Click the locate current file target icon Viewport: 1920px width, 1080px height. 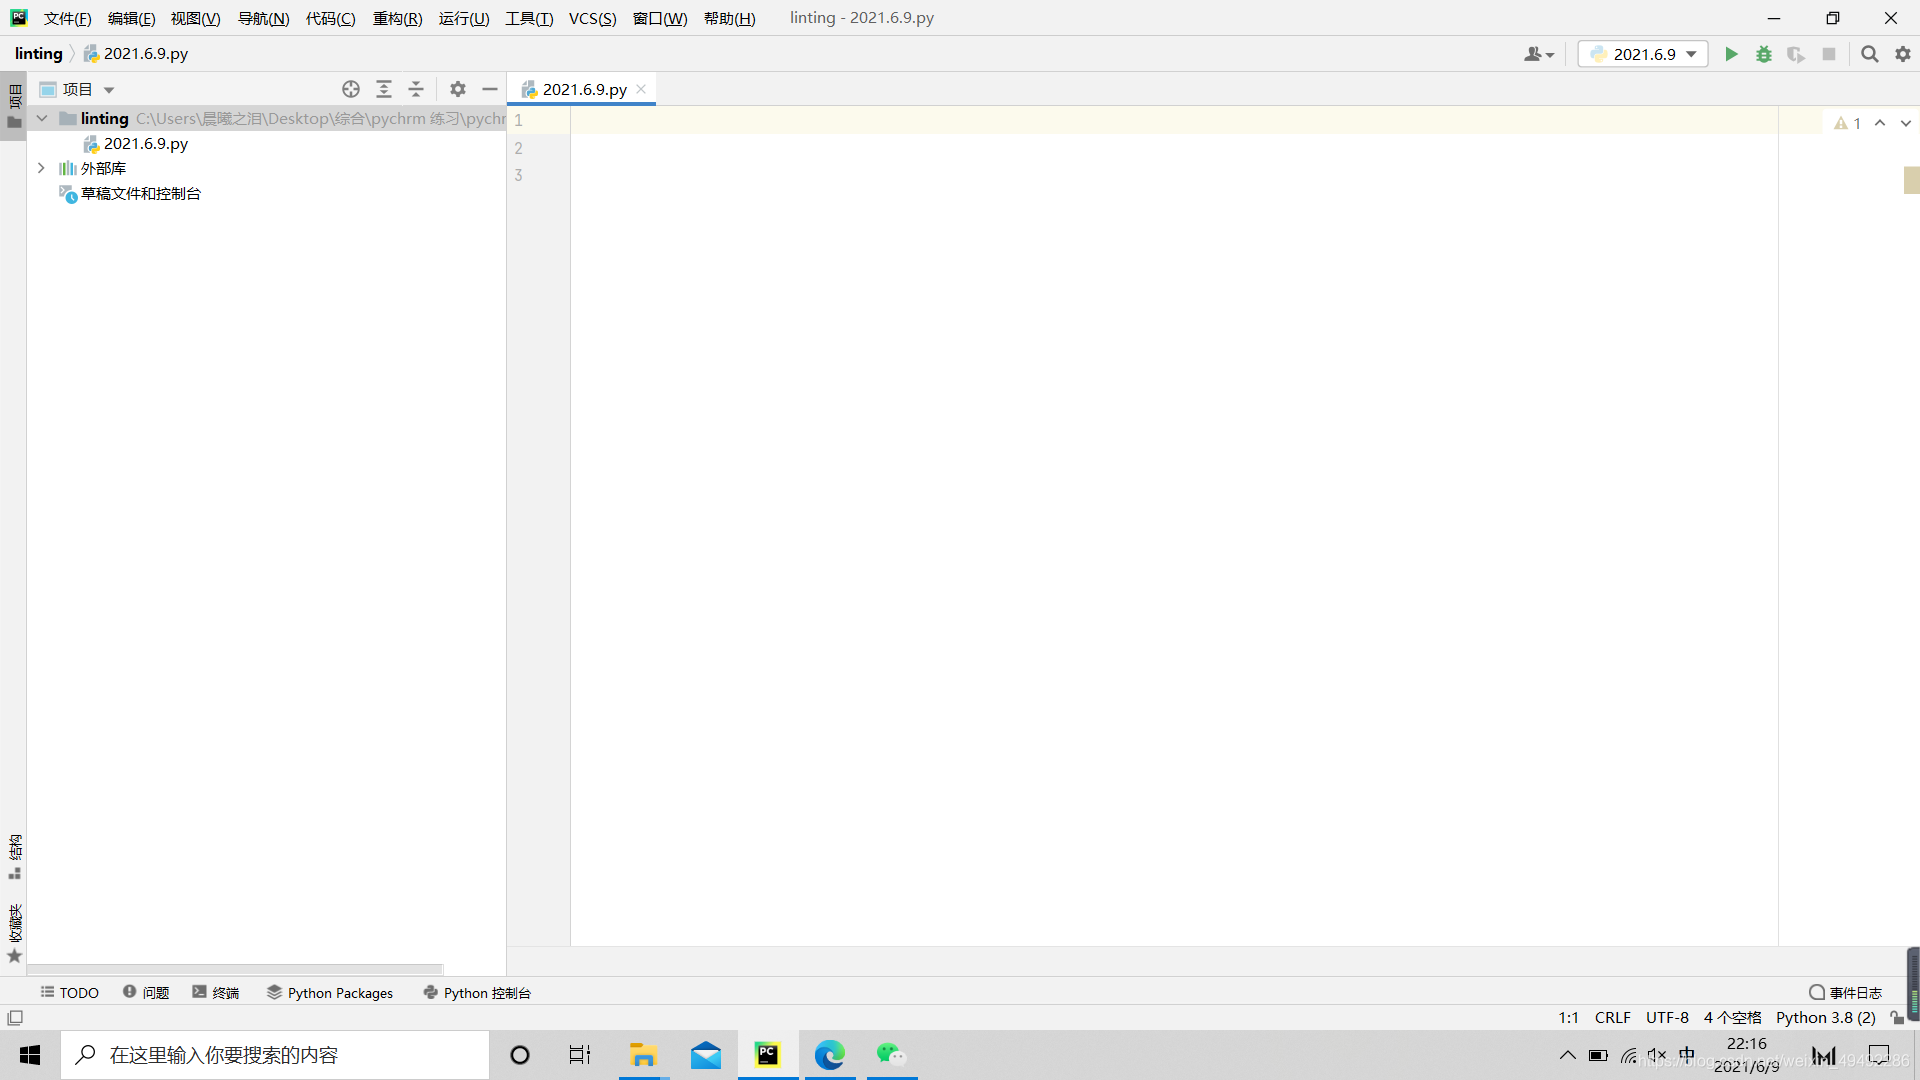351,89
